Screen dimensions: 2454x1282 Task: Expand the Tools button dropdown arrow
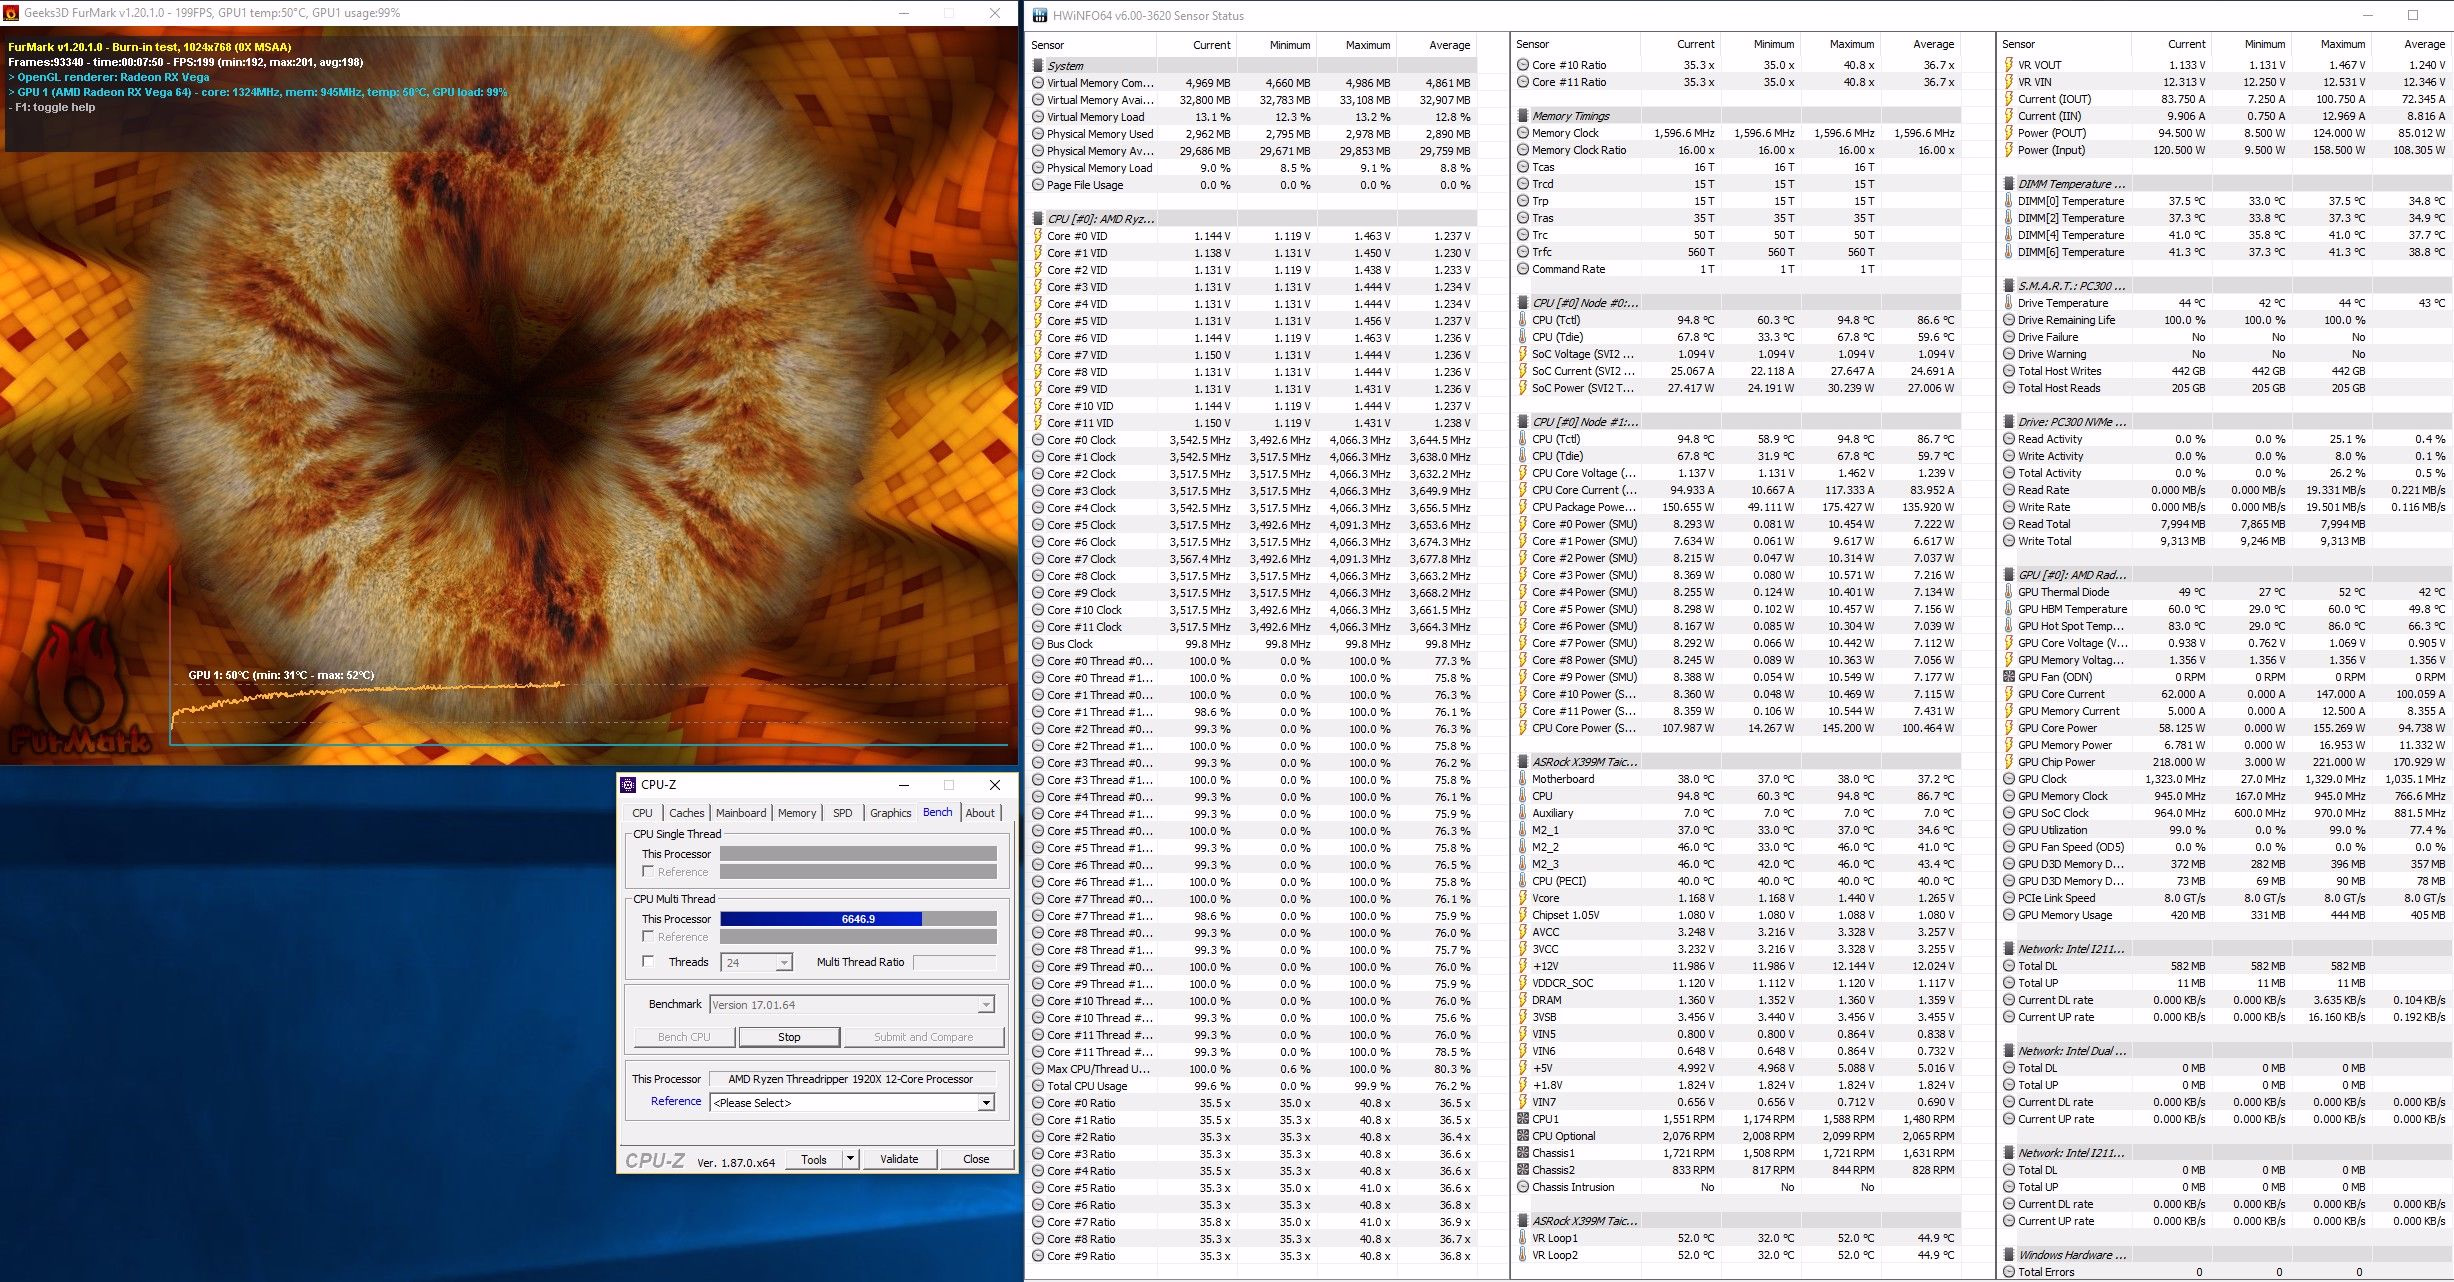(850, 1159)
